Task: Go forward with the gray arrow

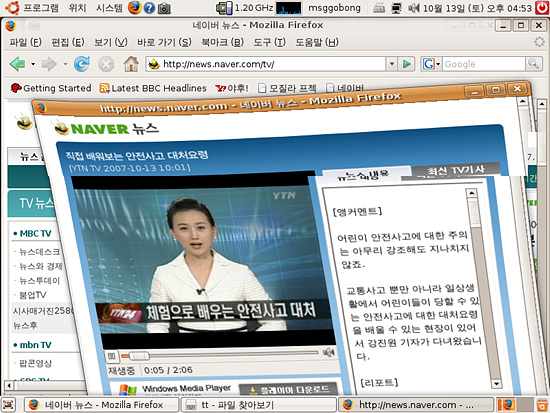Action: 49,64
